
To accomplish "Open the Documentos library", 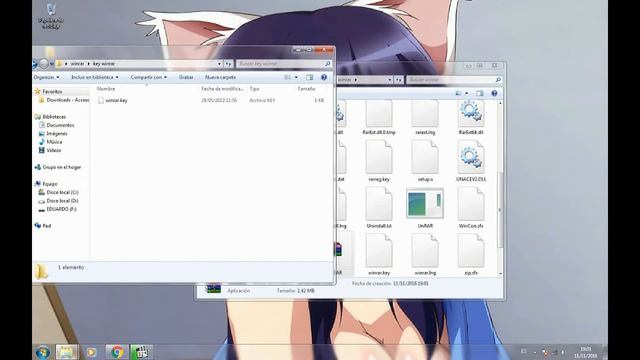I will 60,125.
